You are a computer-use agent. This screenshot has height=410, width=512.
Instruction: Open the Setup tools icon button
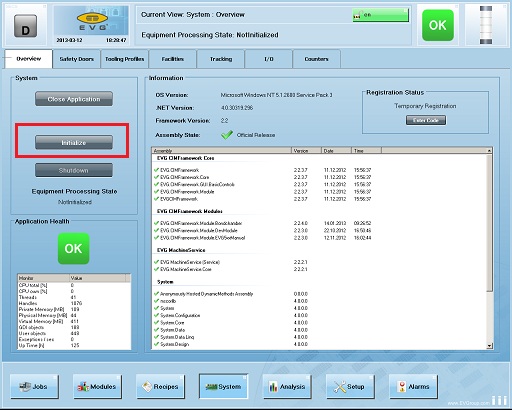coord(350,386)
